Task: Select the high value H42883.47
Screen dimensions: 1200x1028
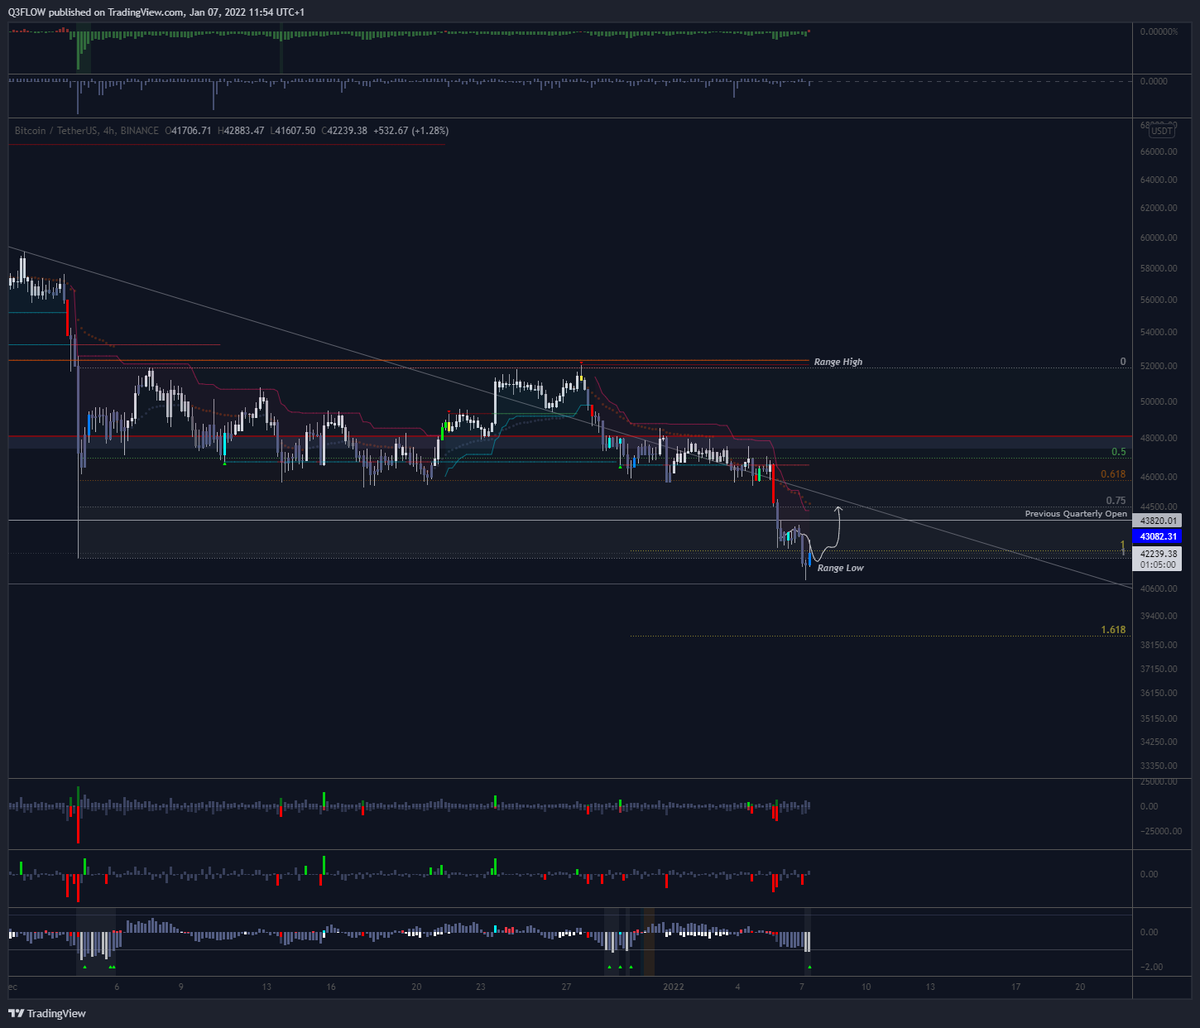Action: coord(239,130)
